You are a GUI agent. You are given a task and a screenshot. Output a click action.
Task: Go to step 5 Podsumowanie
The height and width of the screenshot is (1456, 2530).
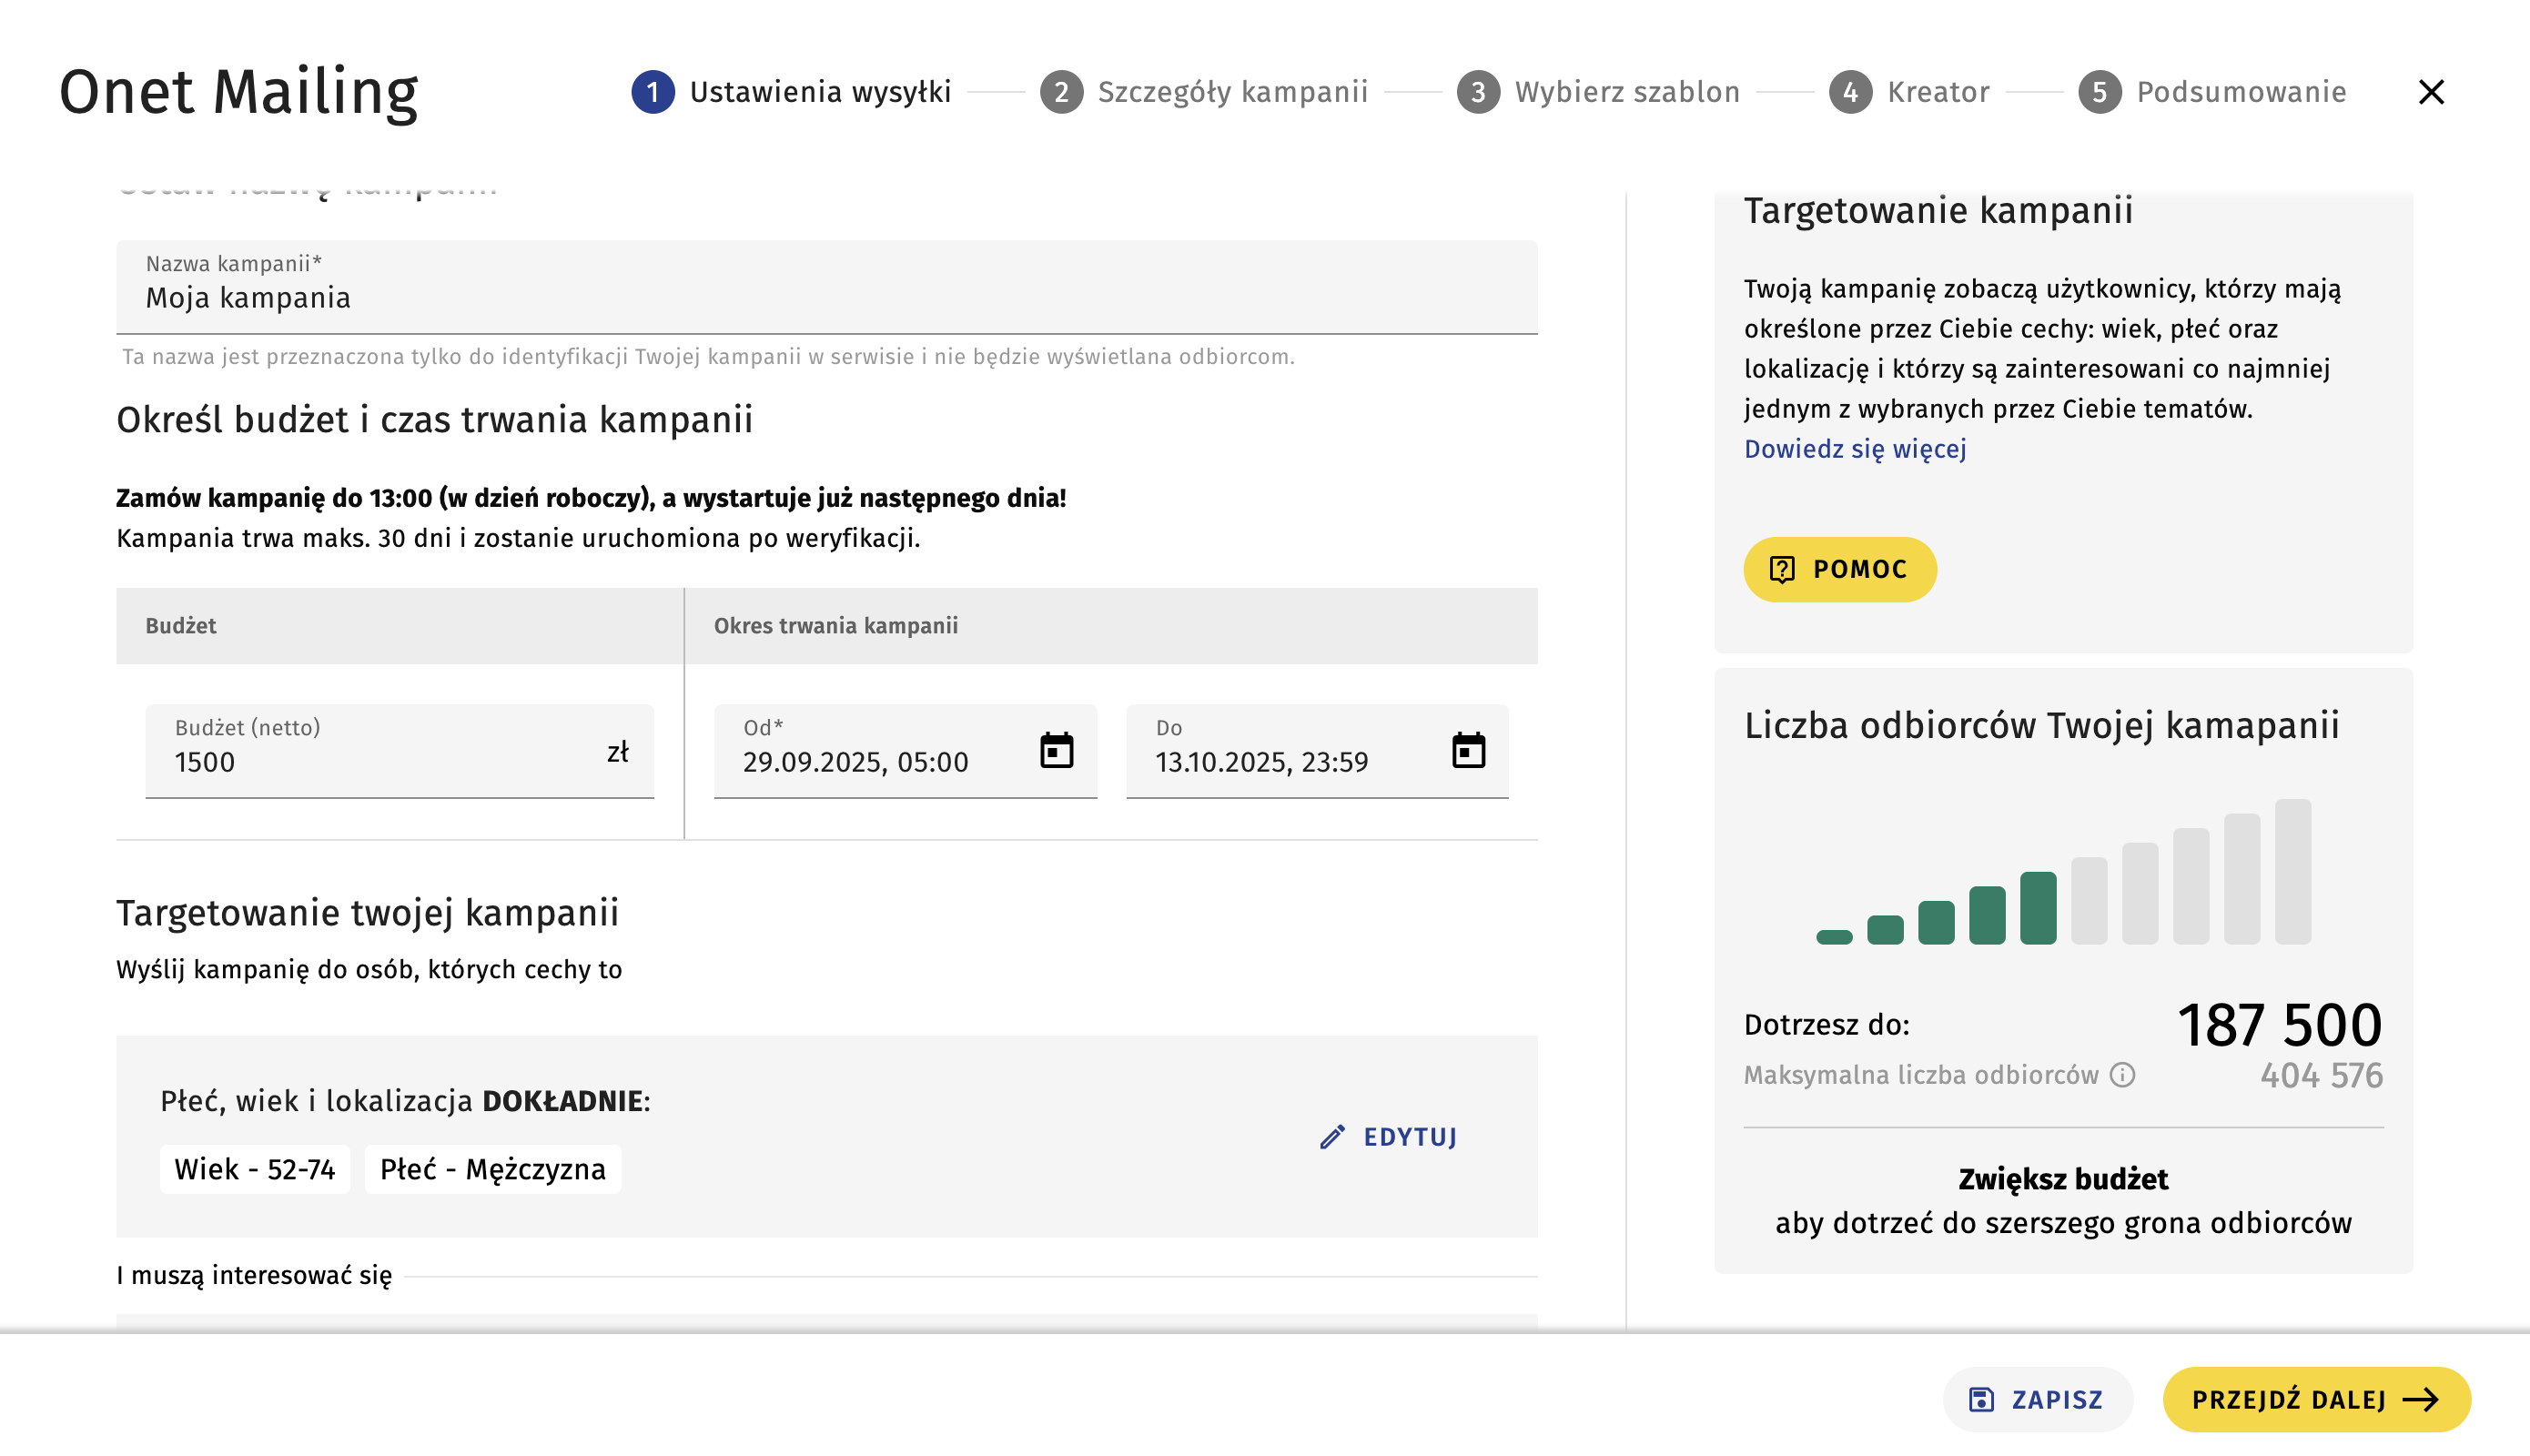[x=2212, y=92]
